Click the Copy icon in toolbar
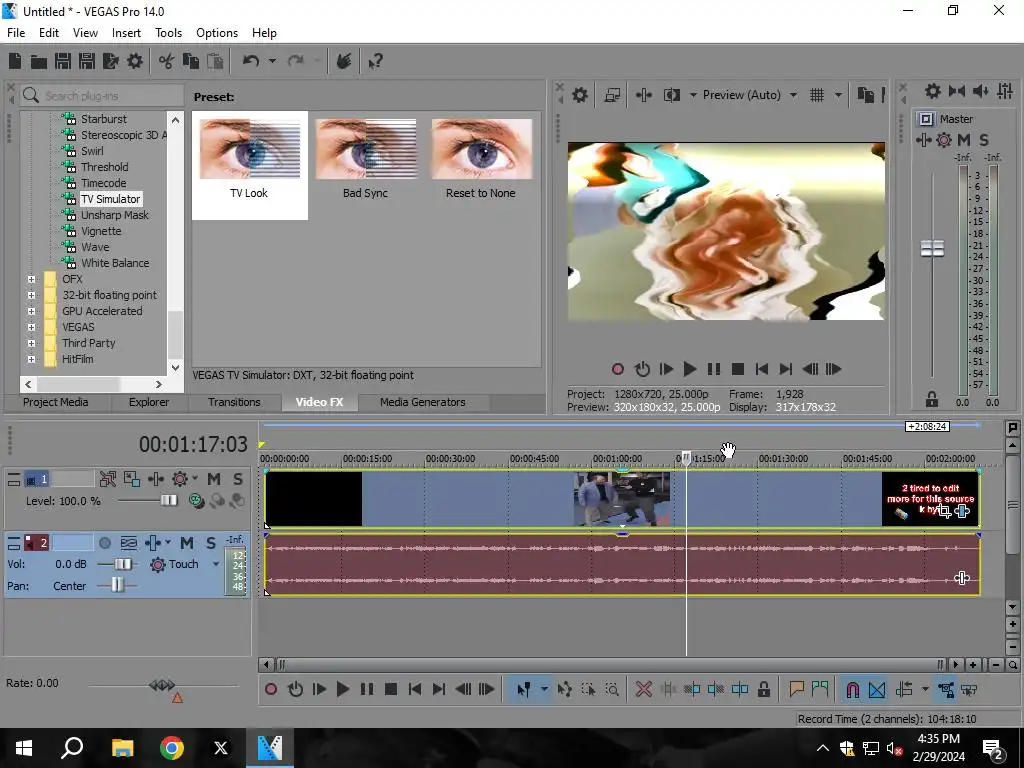This screenshot has height=768, width=1024. pos(191,61)
